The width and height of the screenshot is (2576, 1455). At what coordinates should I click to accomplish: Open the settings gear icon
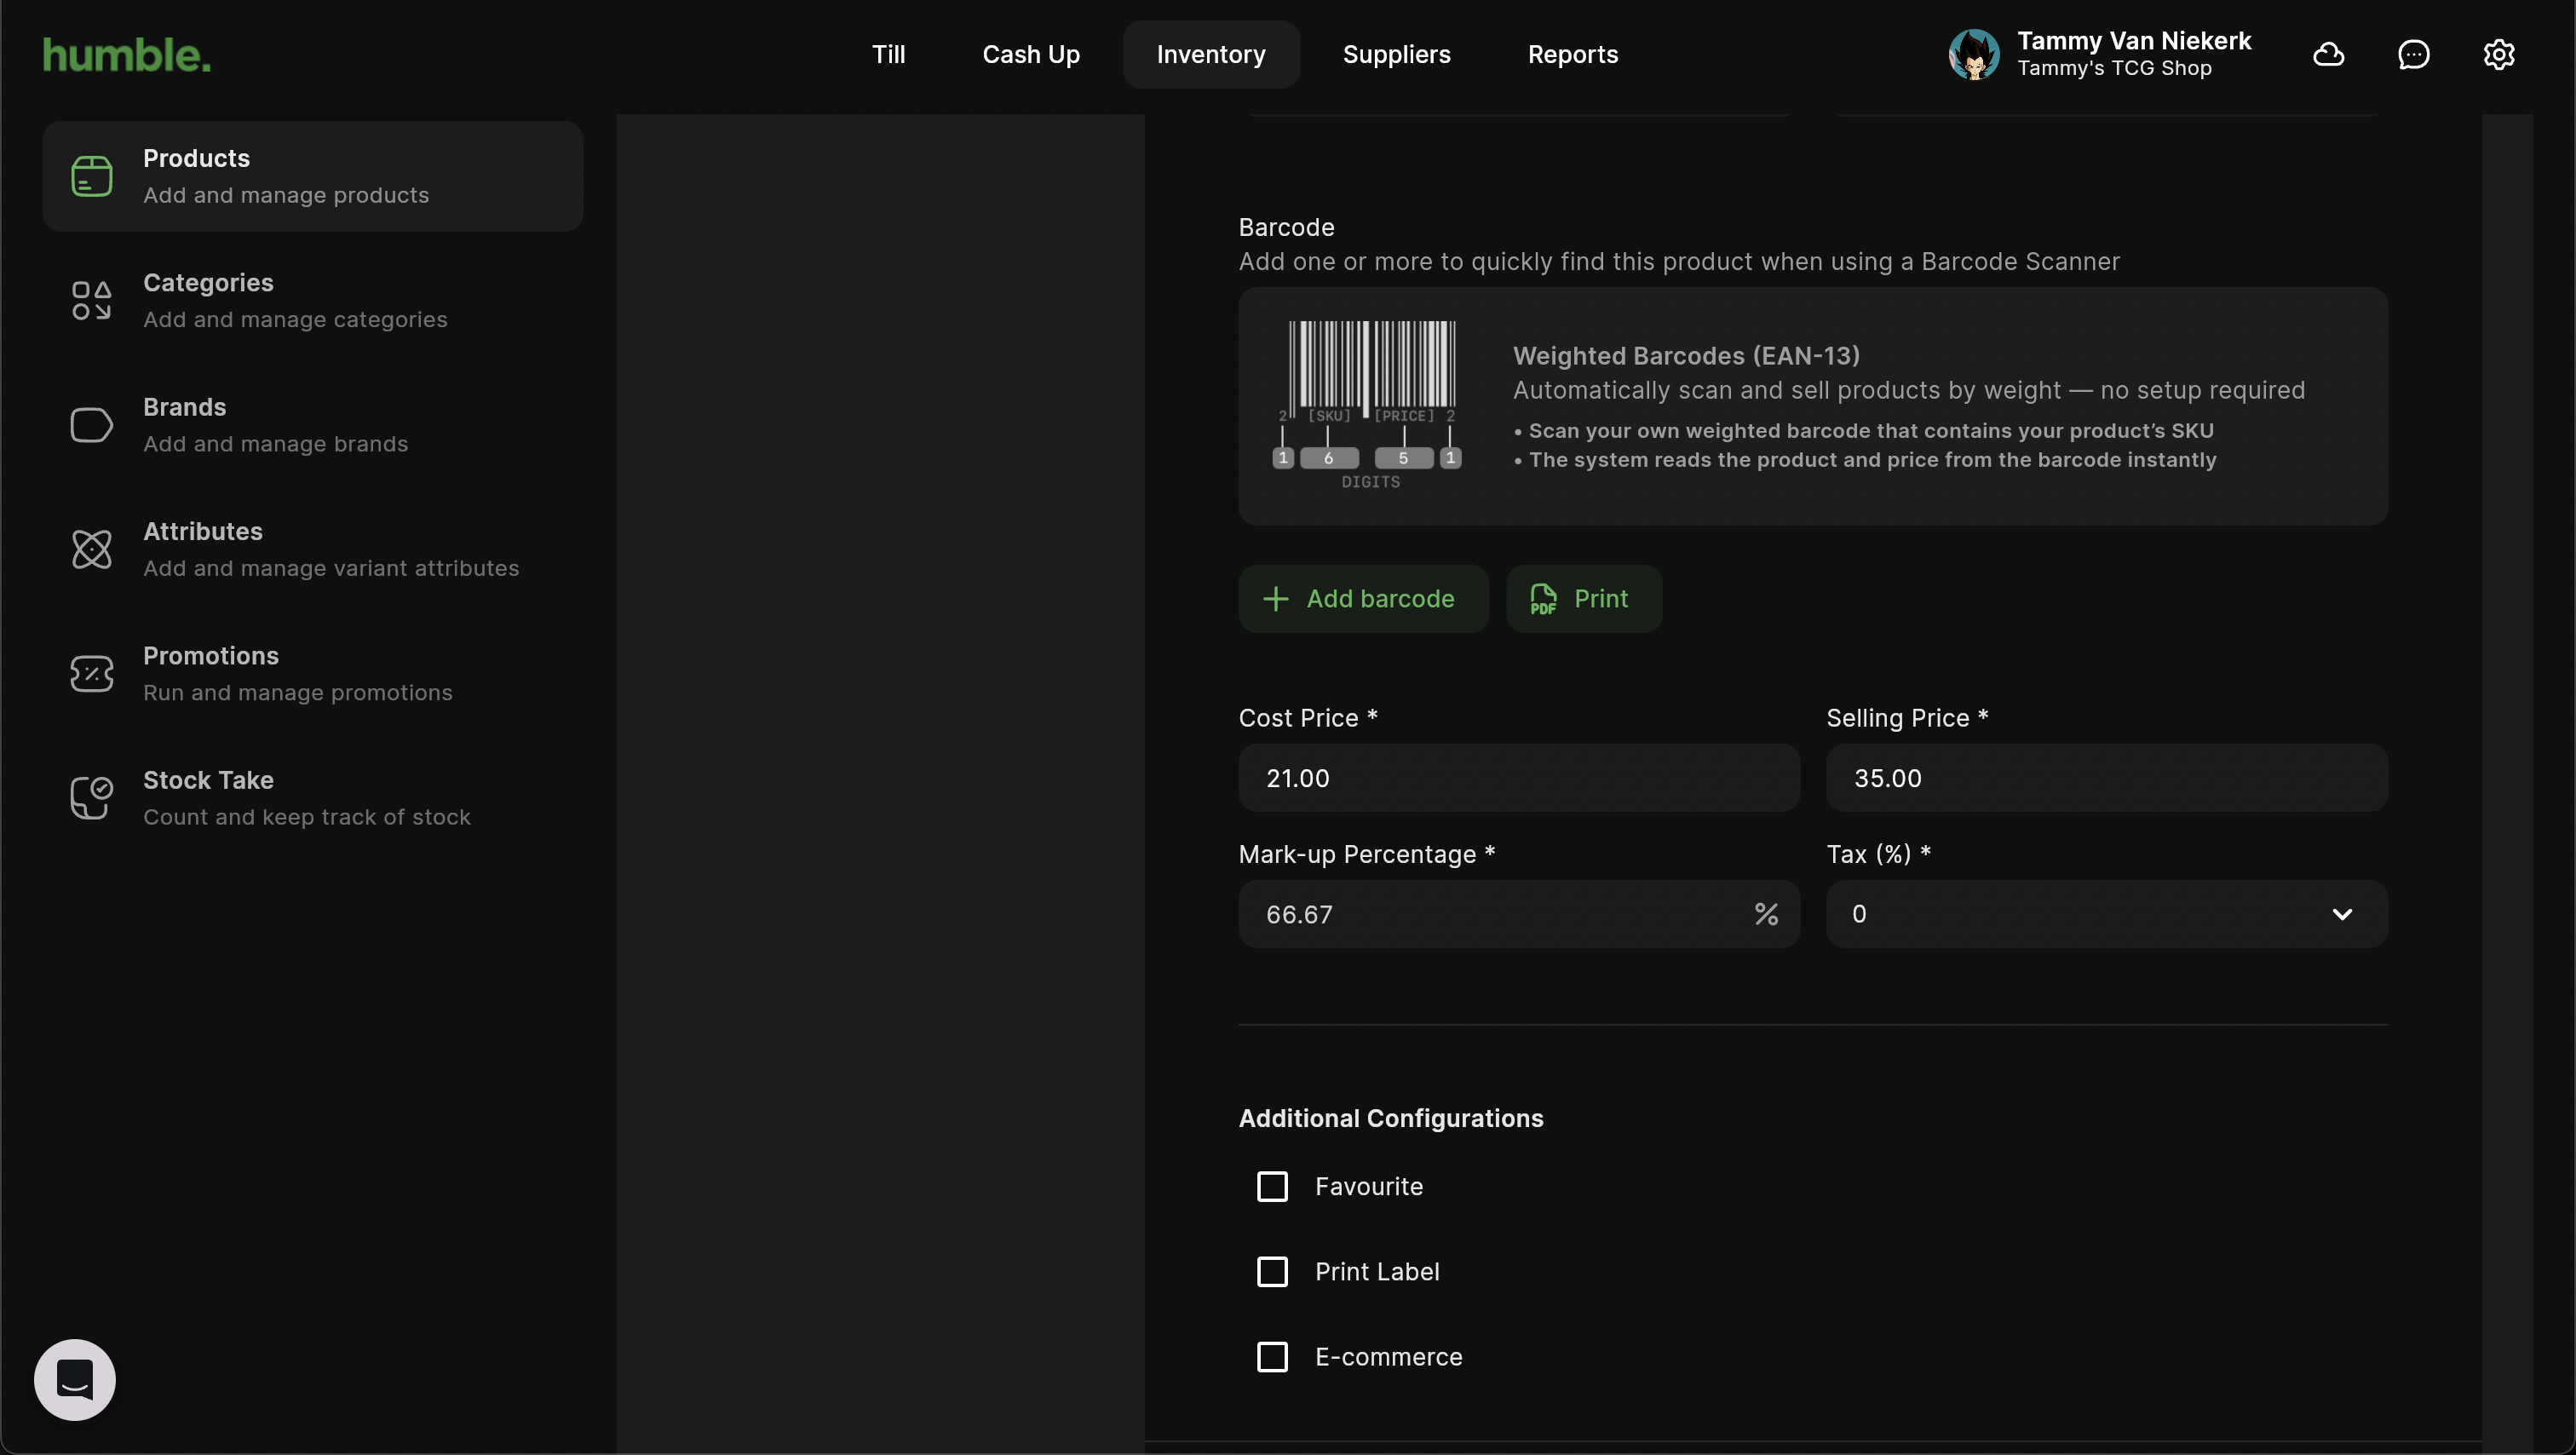click(2498, 55)
